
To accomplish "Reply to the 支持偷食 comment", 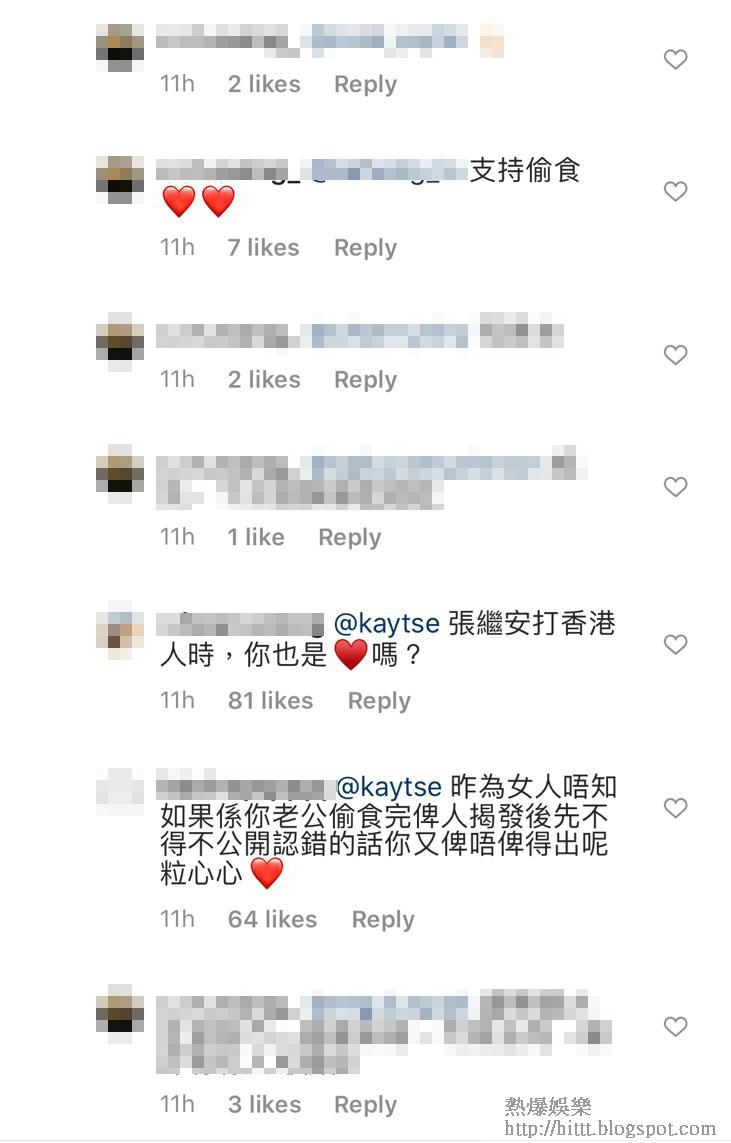I will [x=365, y=248].
